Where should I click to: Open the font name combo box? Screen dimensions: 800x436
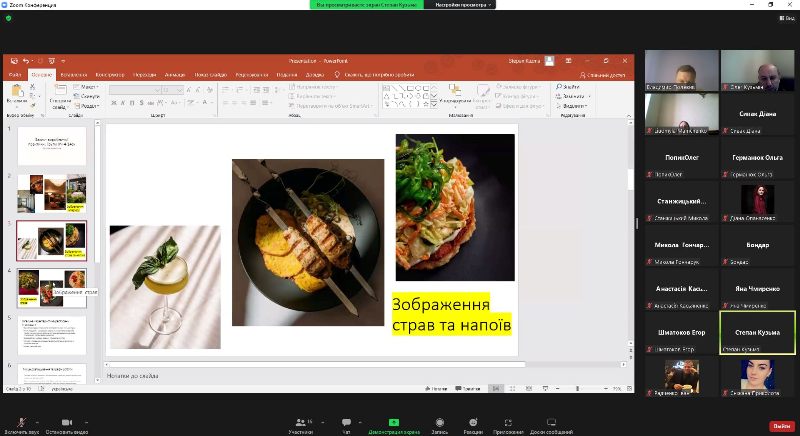tap(135, 90)
